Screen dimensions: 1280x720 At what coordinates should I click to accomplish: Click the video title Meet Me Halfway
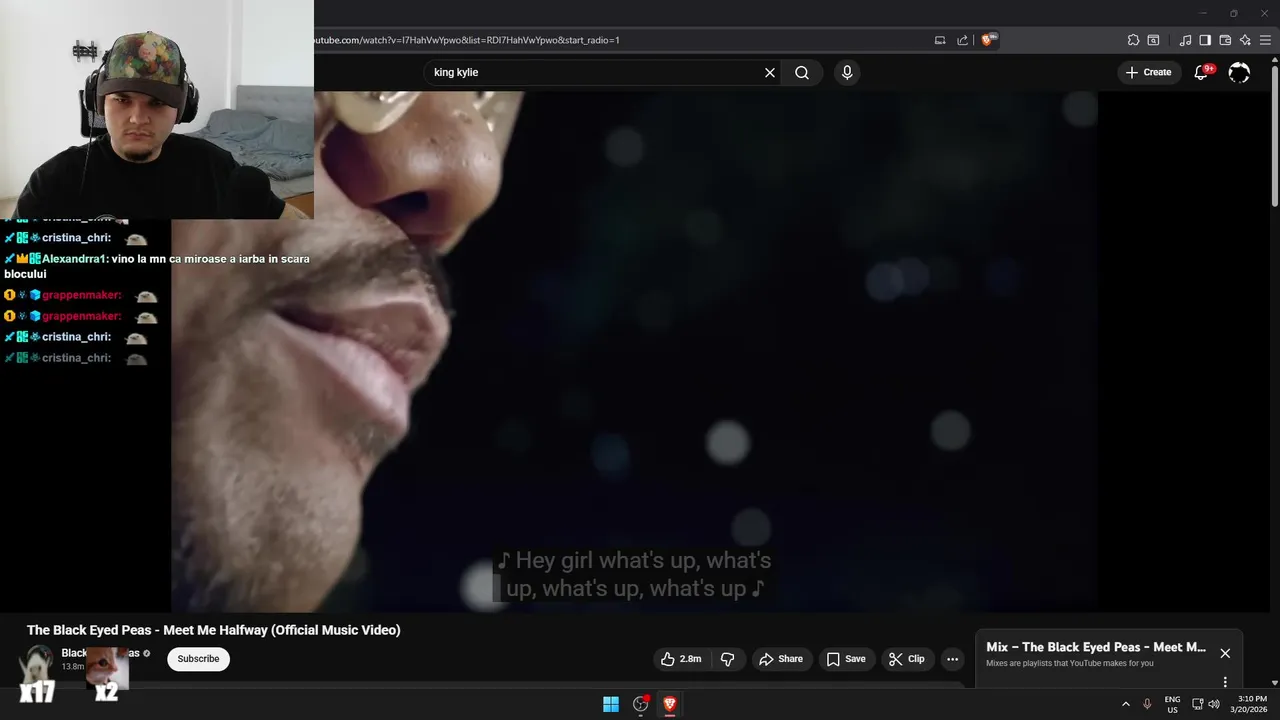point(214,630)
